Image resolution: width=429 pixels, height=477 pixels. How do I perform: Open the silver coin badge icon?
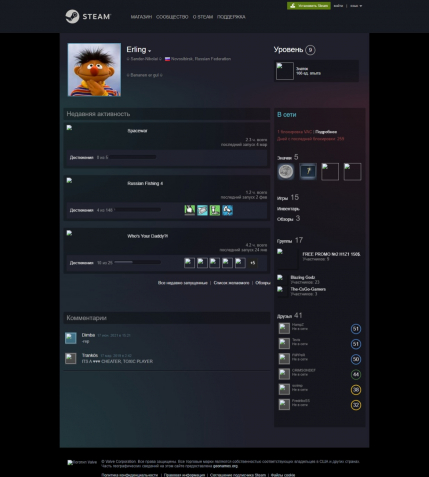point(286,171)
